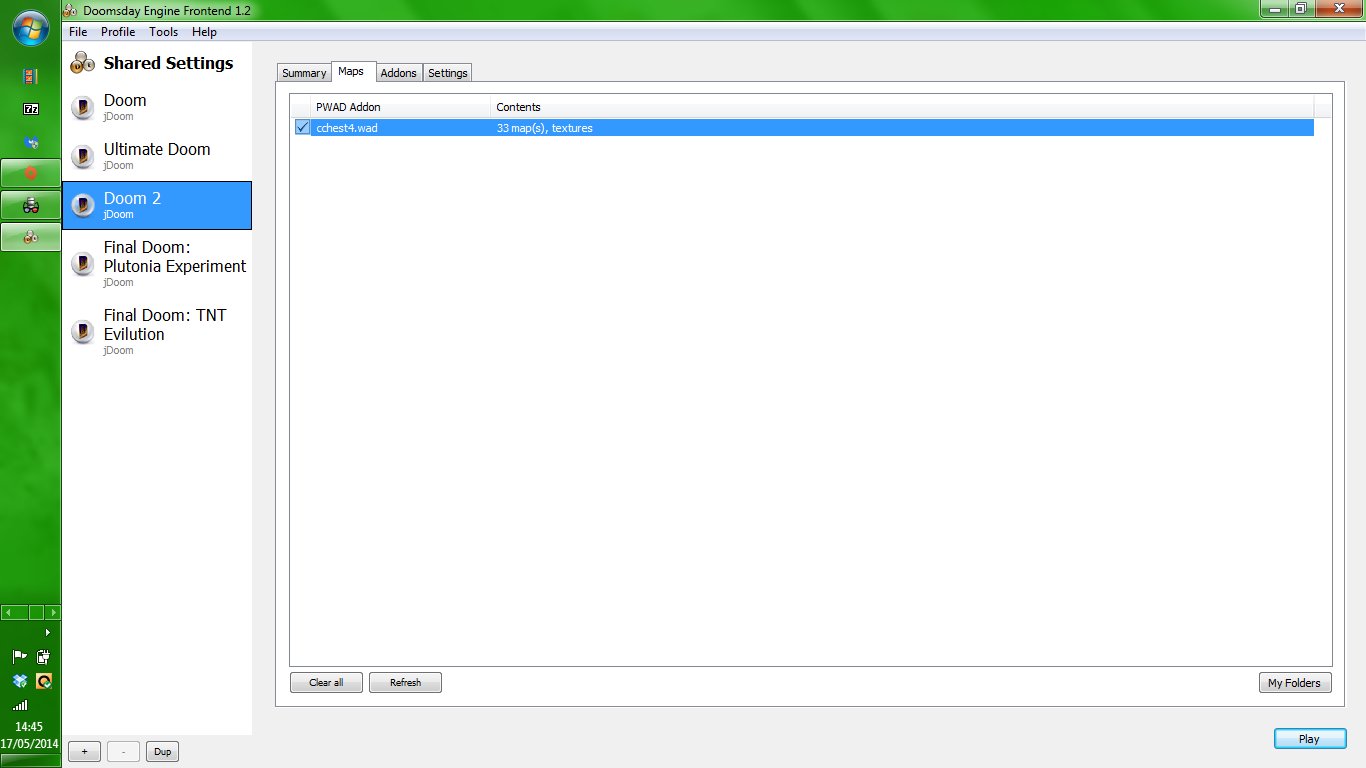
Task: Click the Clear all button
Action: coord(326,683)
